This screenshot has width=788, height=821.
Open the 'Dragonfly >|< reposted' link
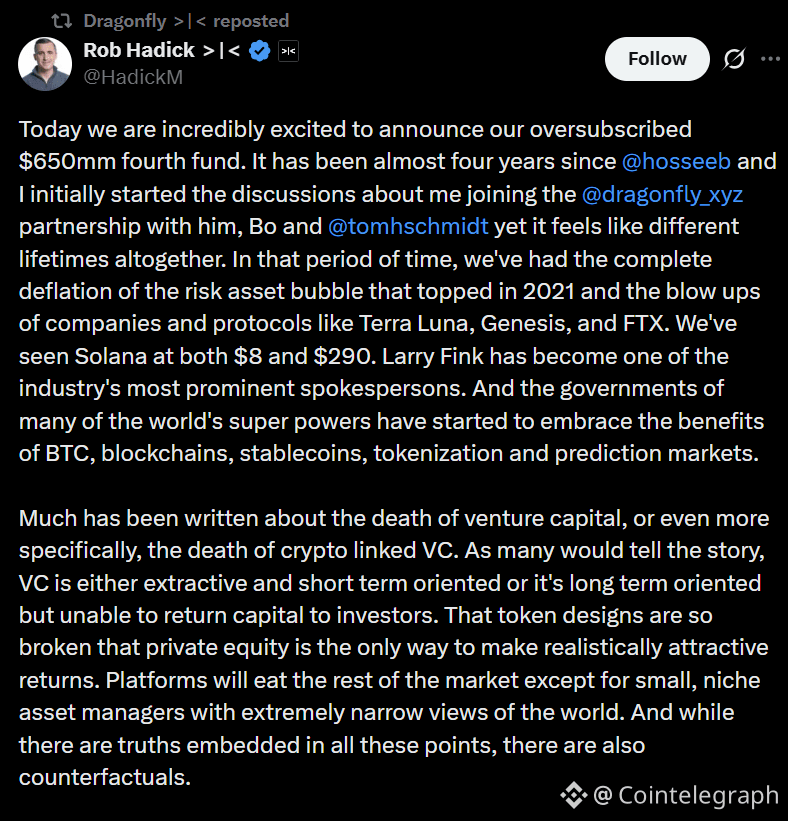[x=186, y=21]
